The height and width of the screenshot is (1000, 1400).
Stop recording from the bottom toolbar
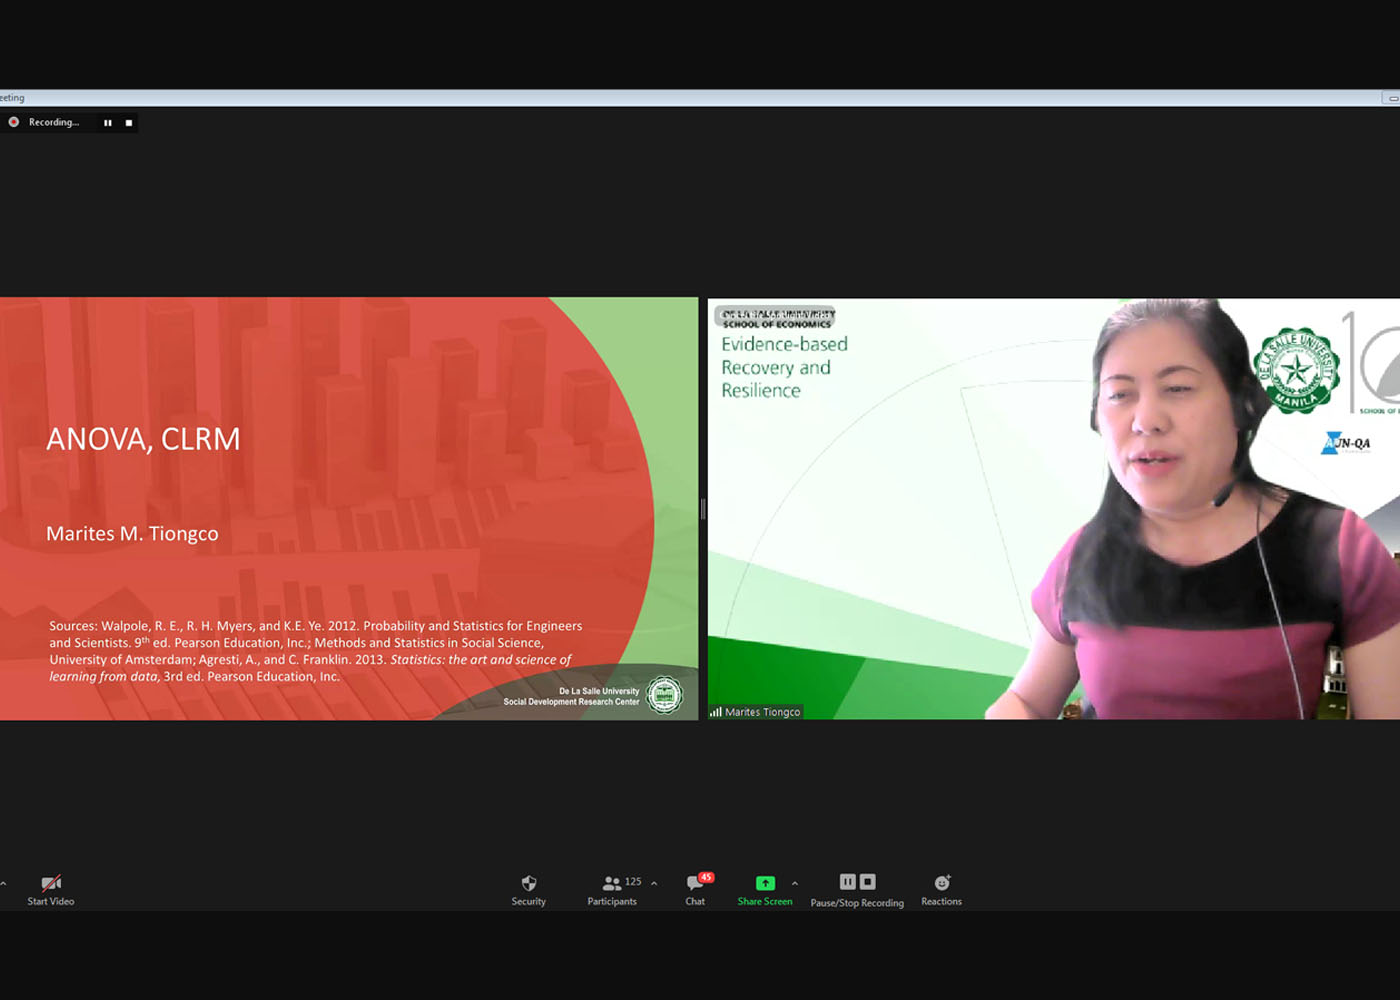click(868, 882)
